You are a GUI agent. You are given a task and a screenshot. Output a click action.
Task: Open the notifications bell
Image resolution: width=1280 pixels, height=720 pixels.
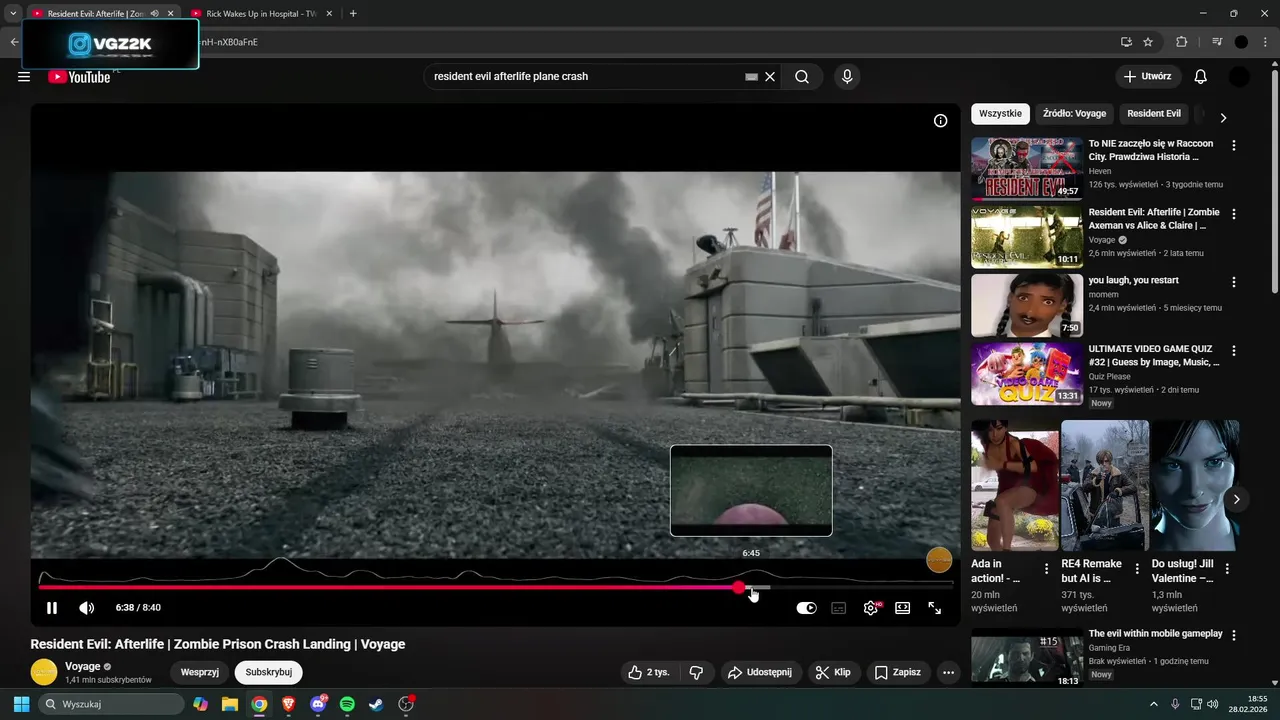pyautogui.click(x=1201, y=77)
